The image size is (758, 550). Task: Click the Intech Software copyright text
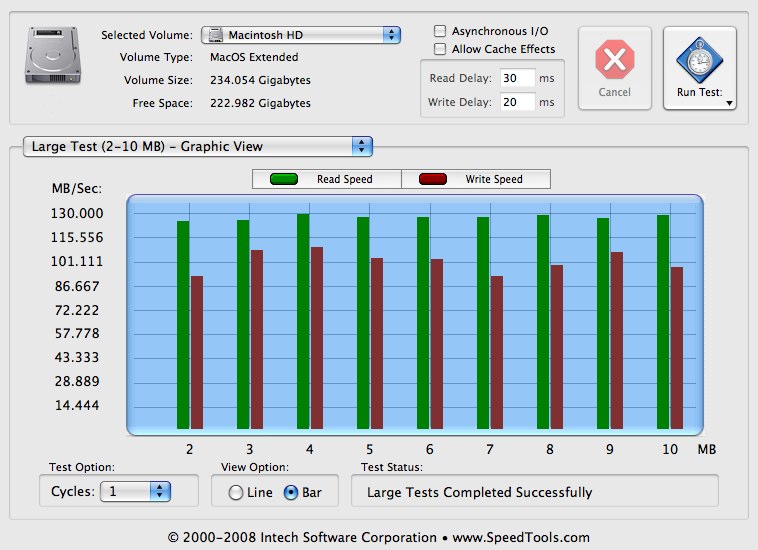[x=379, y=537]
